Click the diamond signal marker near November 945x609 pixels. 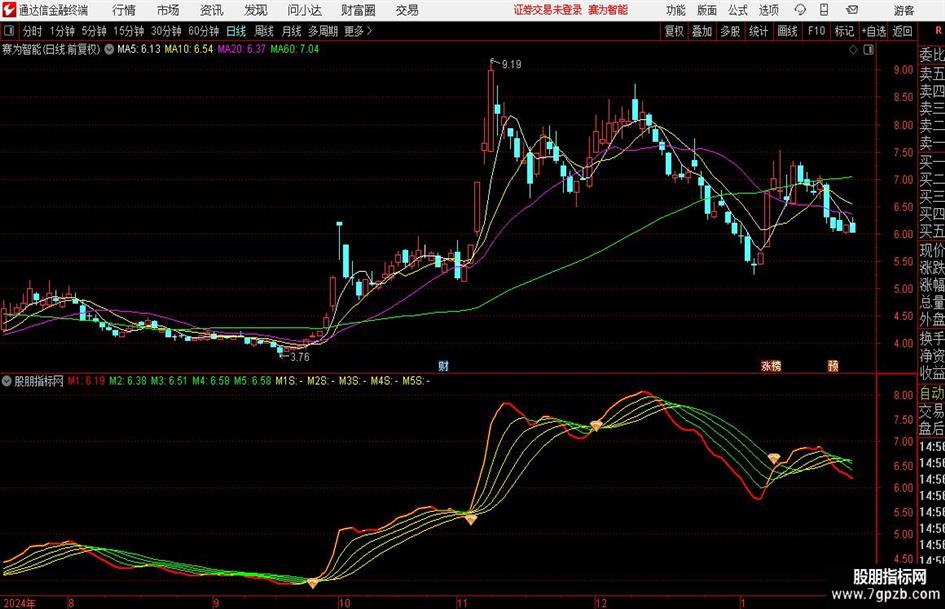pyautogui.click(x=471, y=519)
